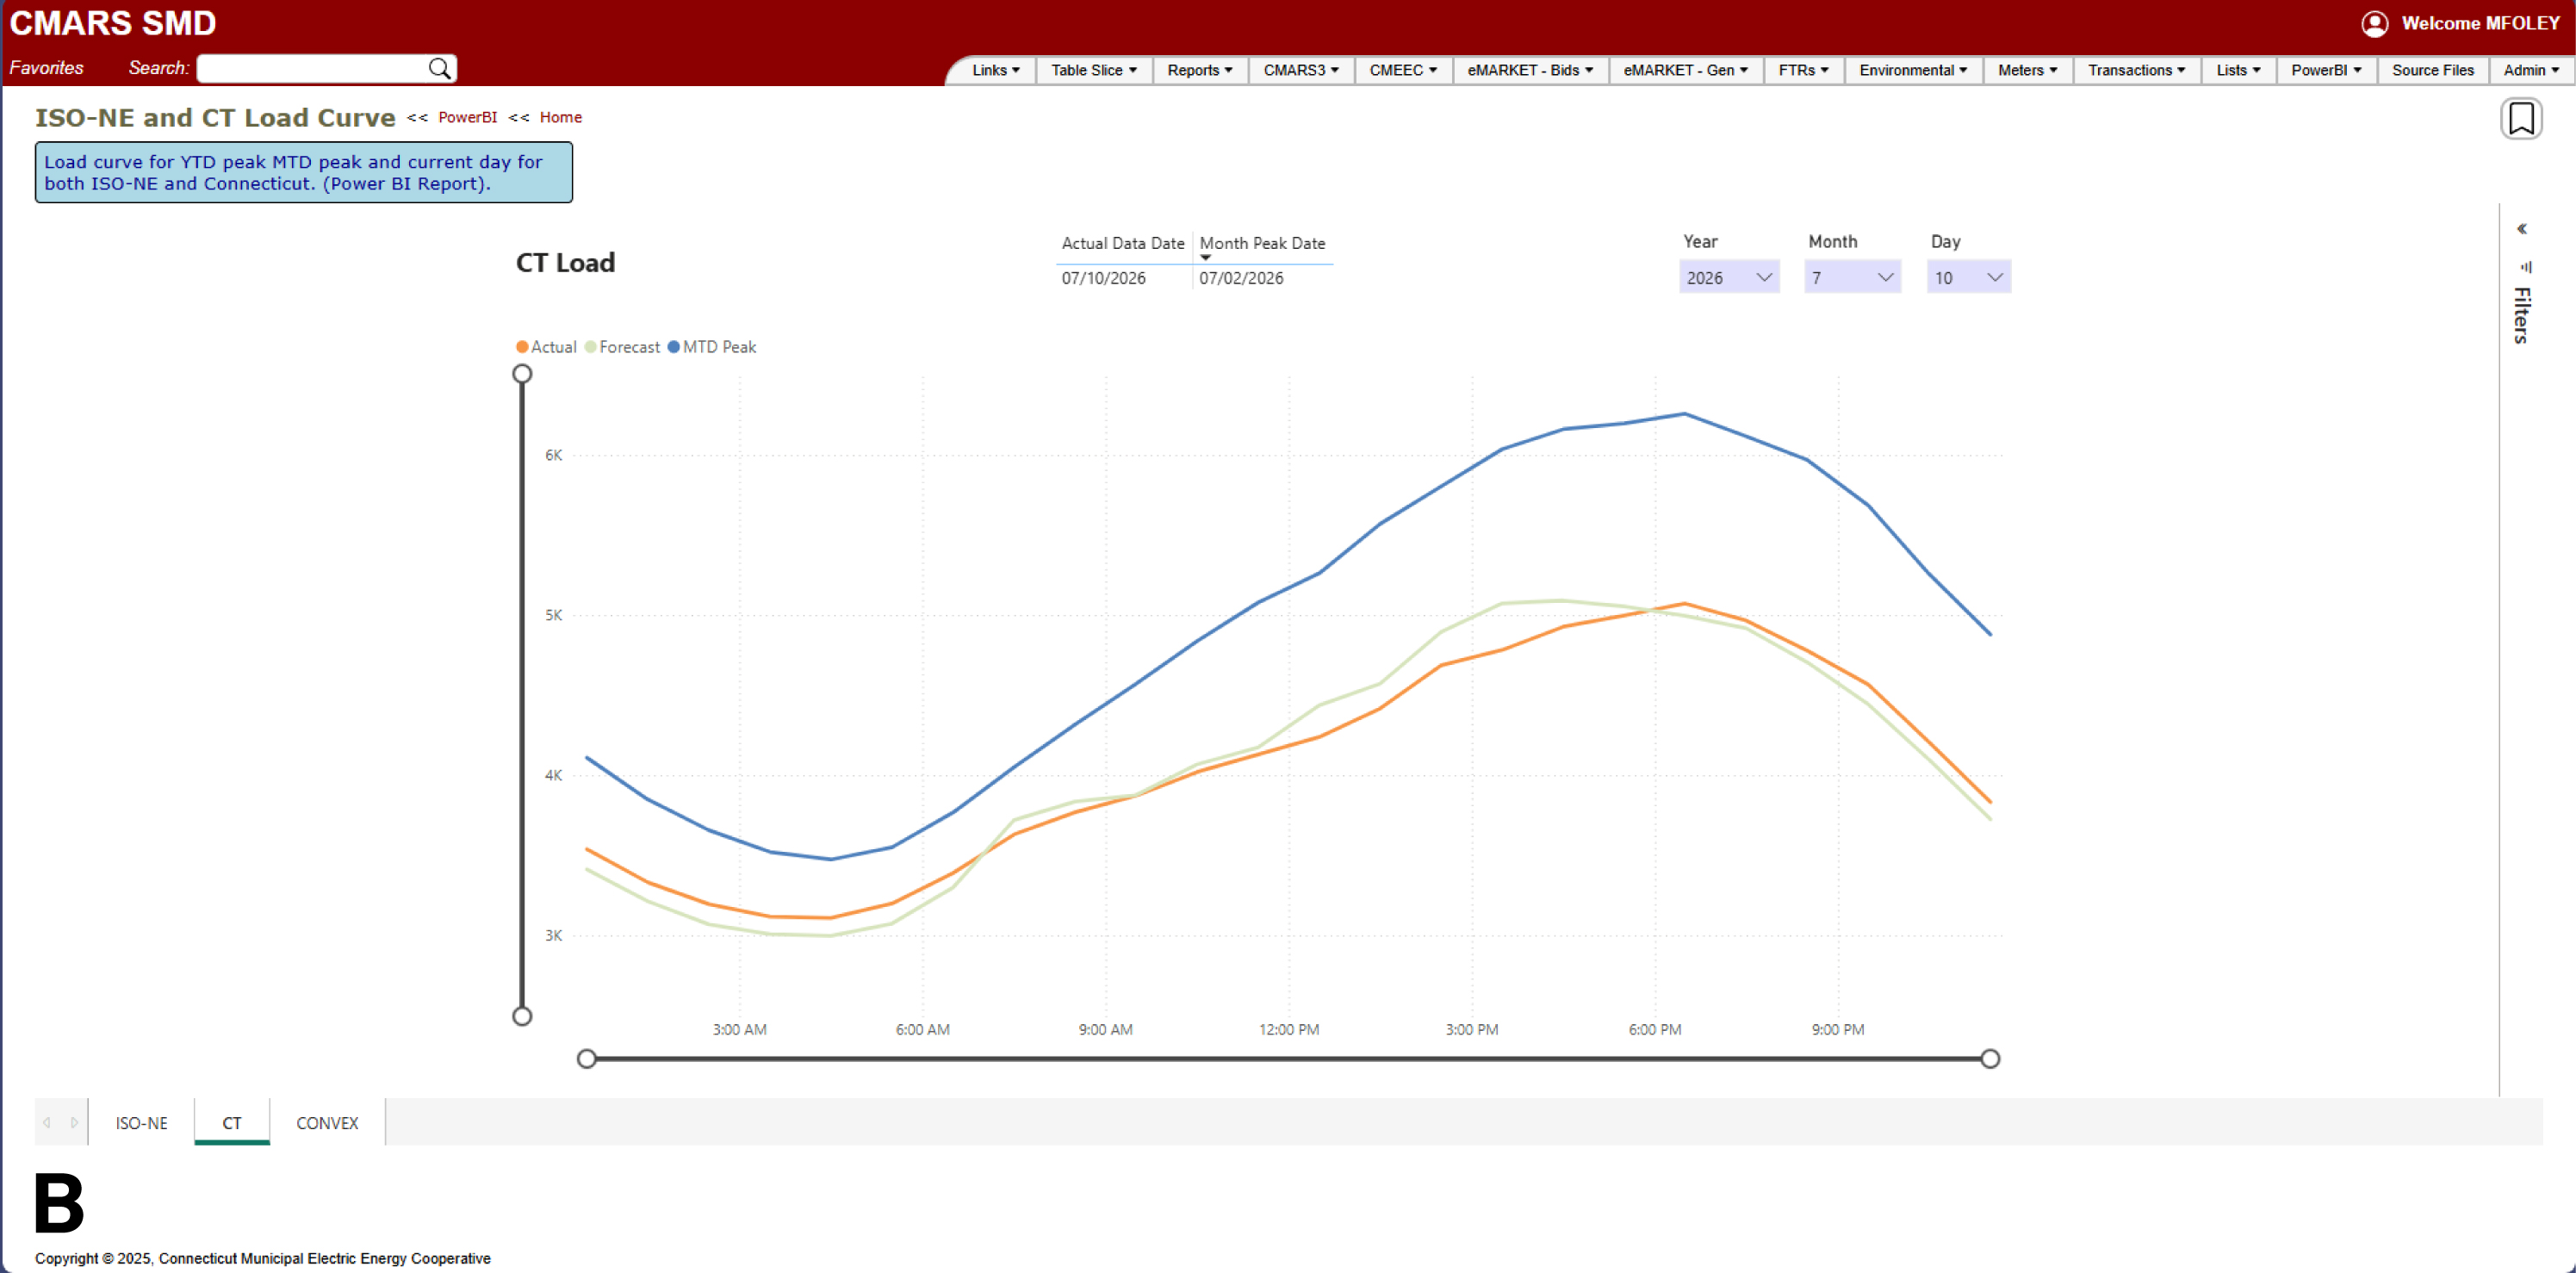Viewport: 2576px width, 1273px height.
Task: Click the Month Peak Date sort arrow
Action: click(1205, 258)
